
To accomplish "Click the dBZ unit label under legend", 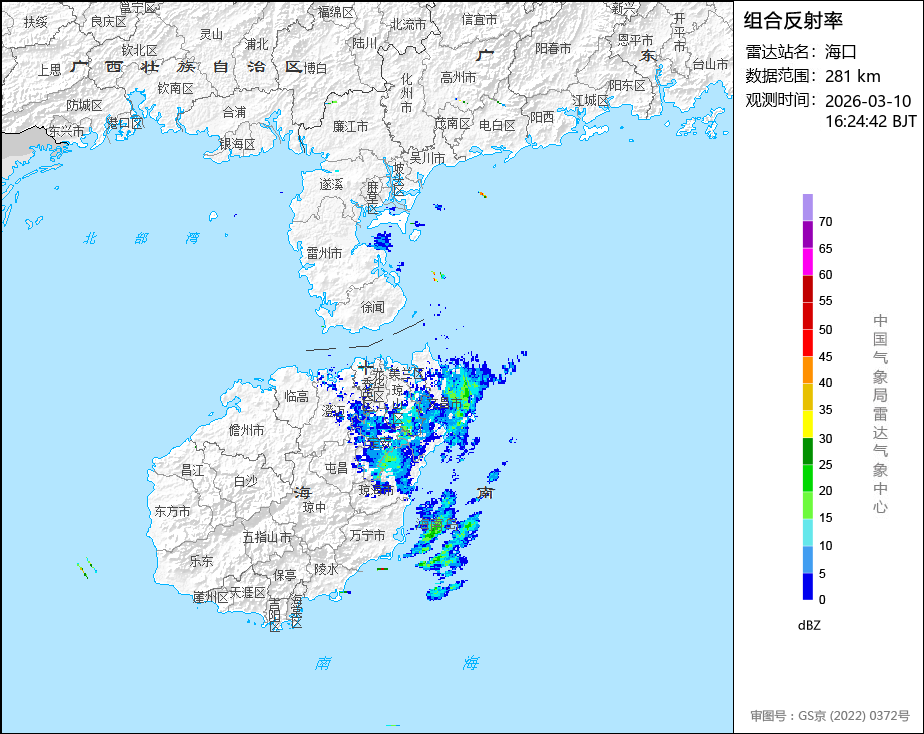I will (809, 625).
